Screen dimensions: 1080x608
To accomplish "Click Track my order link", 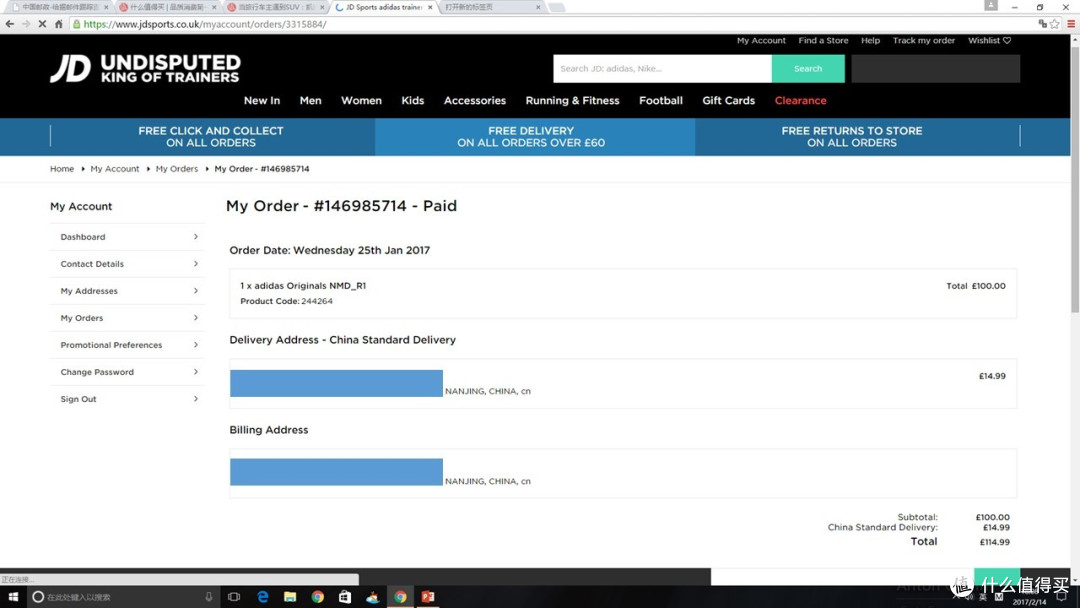I will [x=924, y=41].
